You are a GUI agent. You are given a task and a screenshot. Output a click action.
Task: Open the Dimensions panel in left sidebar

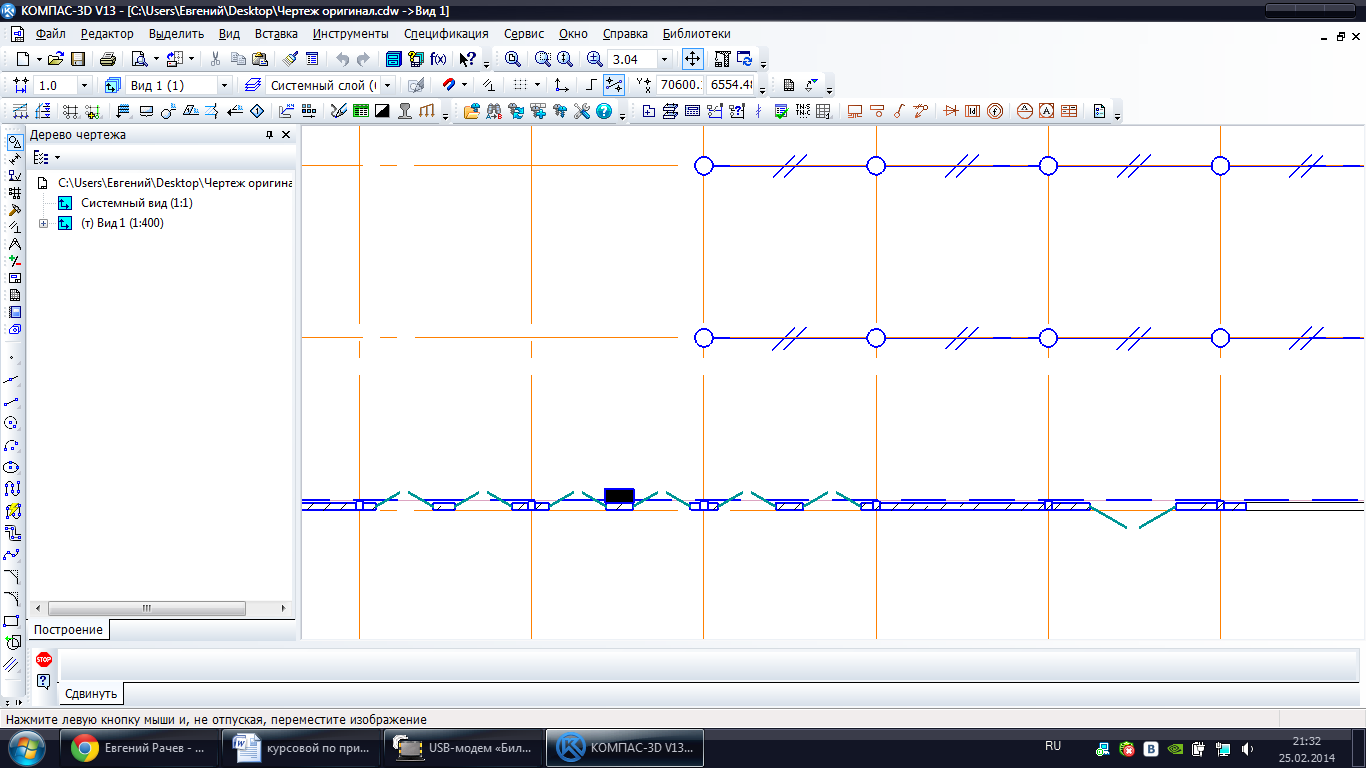tap(14, 159)
